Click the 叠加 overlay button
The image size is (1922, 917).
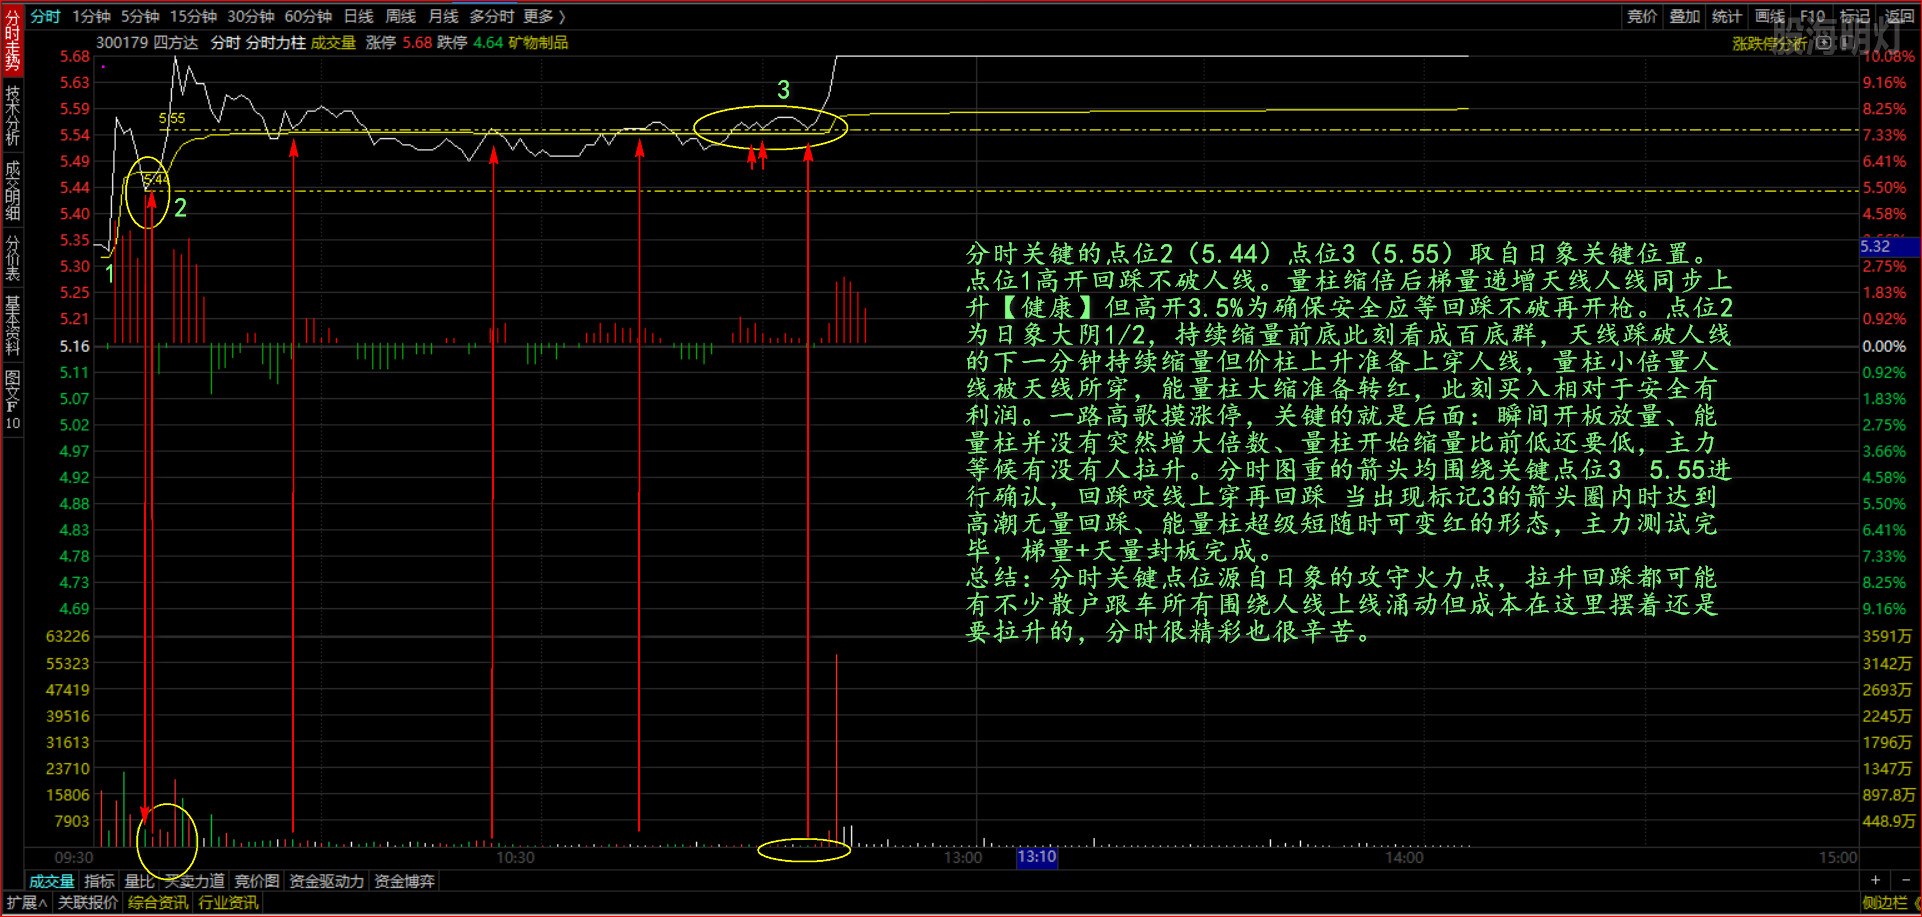tap(1685, 16)
